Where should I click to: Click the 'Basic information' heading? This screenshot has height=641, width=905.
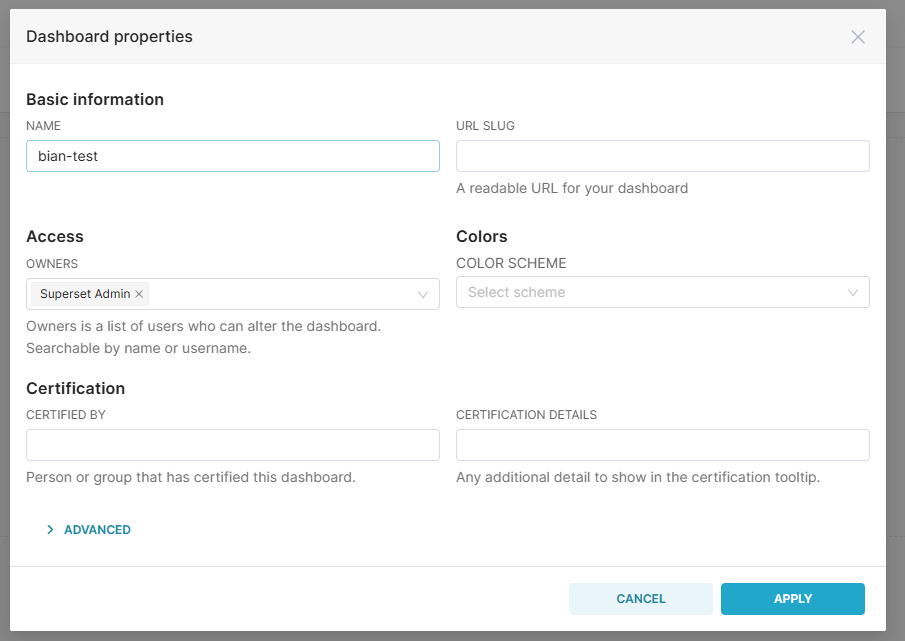(x=95, y=99)
